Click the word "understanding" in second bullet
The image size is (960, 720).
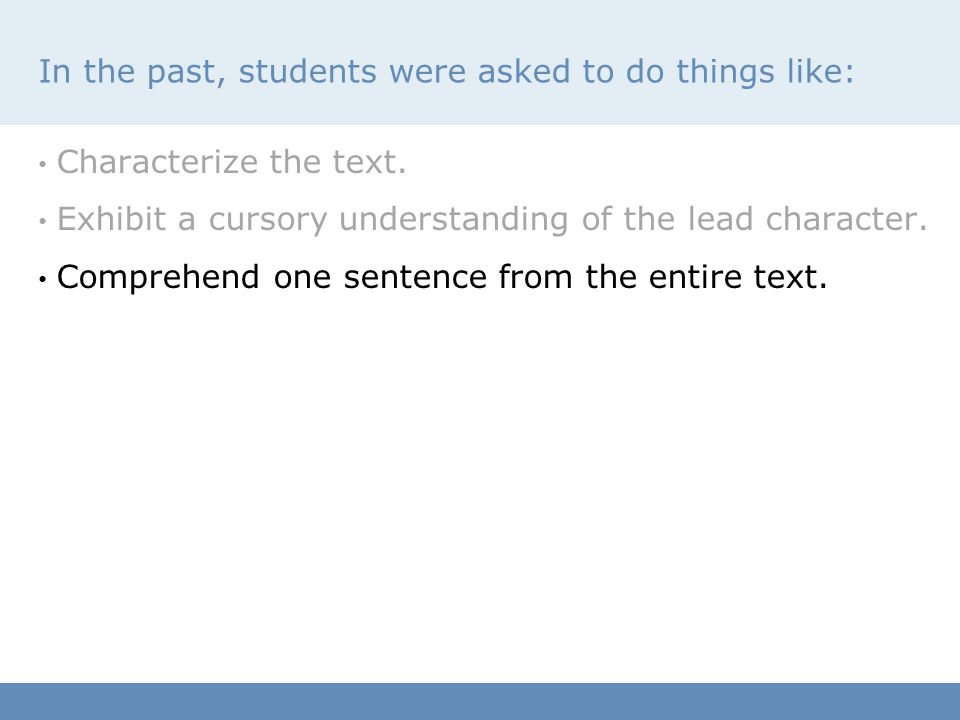point(454,219)
